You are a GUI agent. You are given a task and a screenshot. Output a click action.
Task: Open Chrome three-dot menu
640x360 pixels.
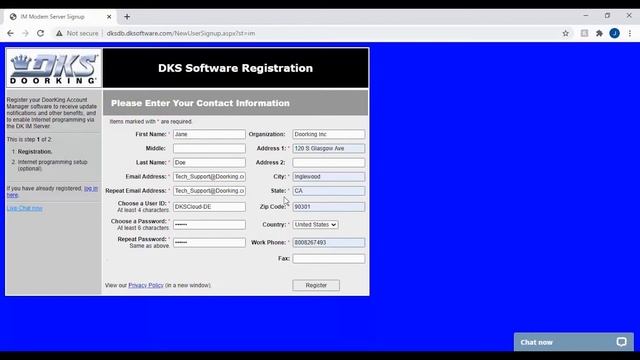tap(630, 33)
